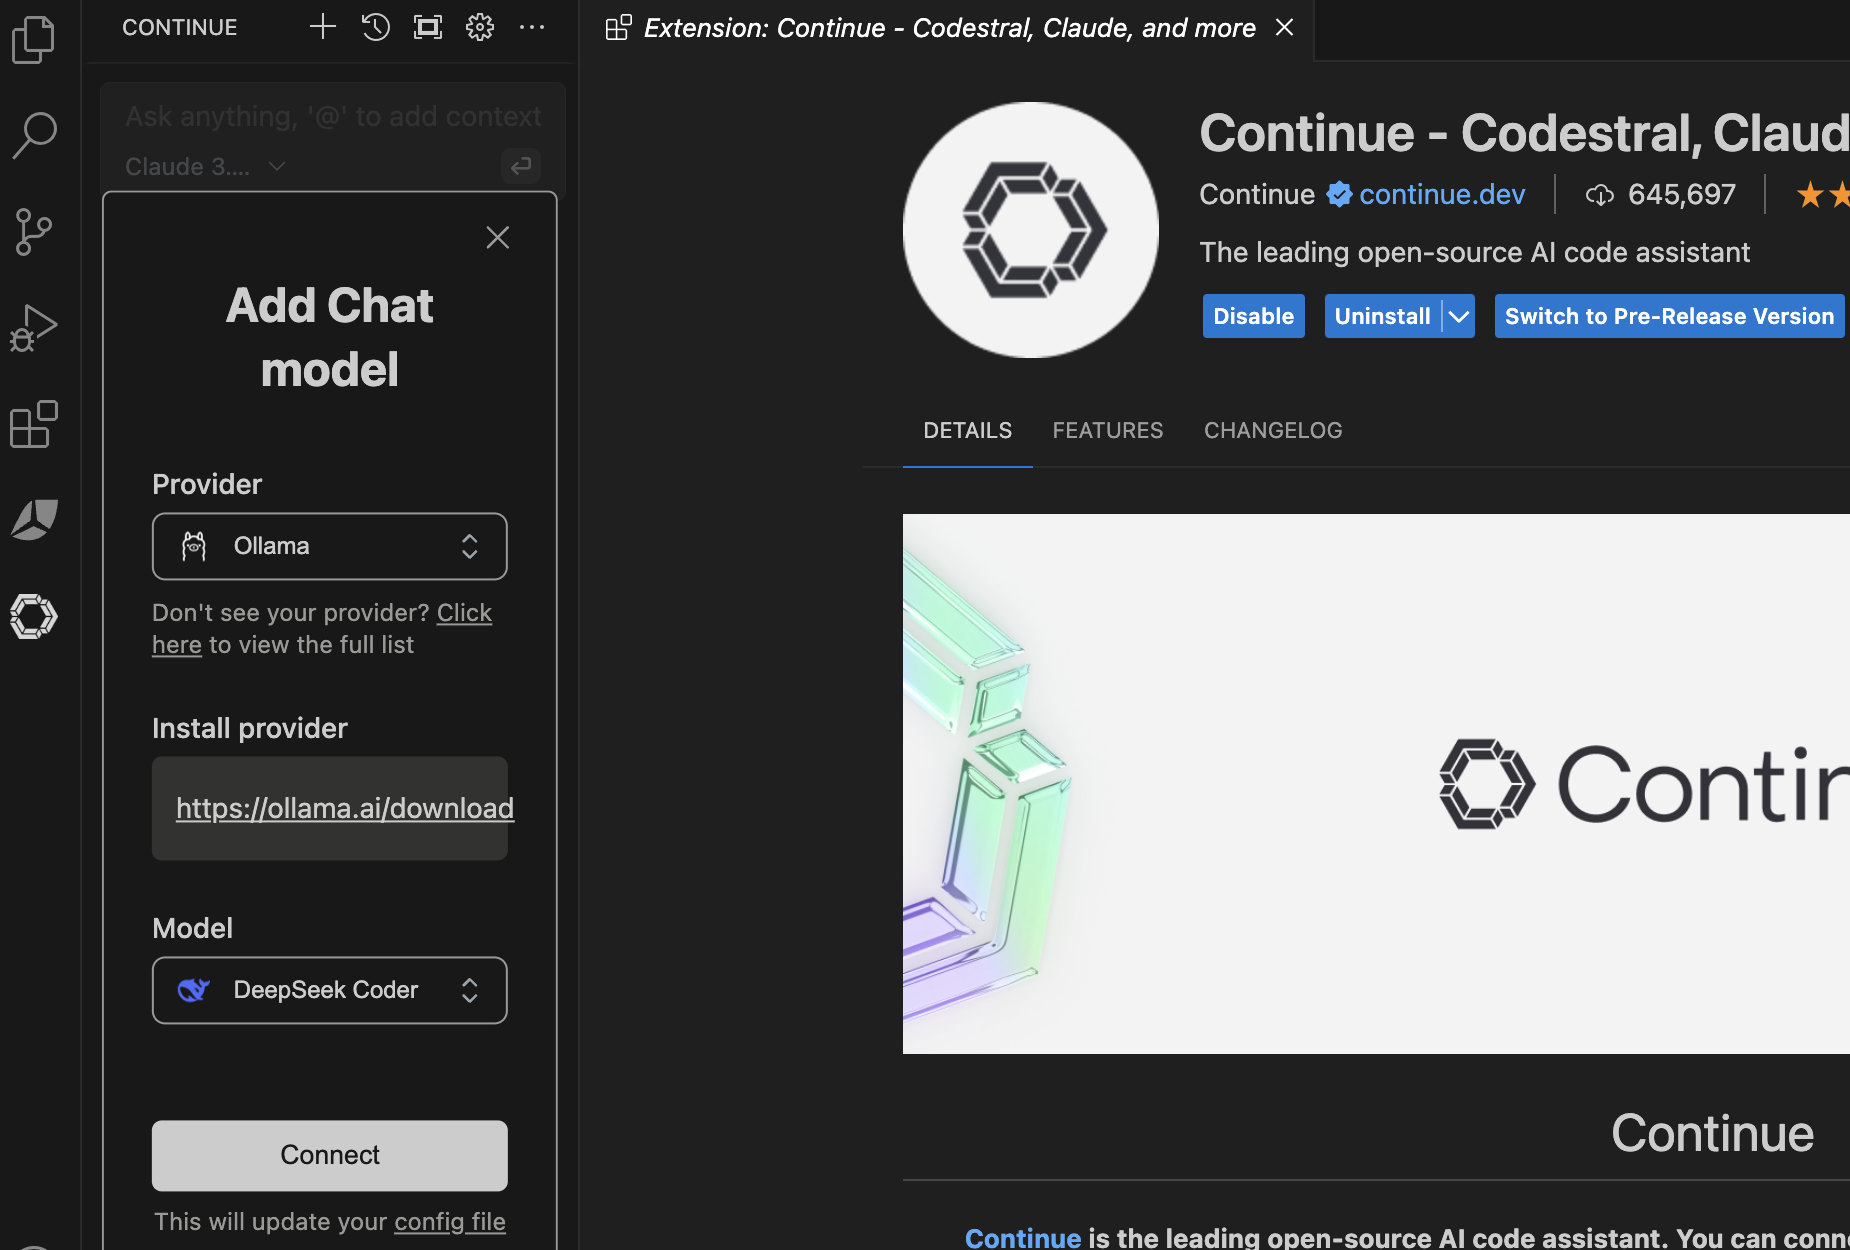Click the star rating
1850x1250 pixels.
(x=1823, y=195)
